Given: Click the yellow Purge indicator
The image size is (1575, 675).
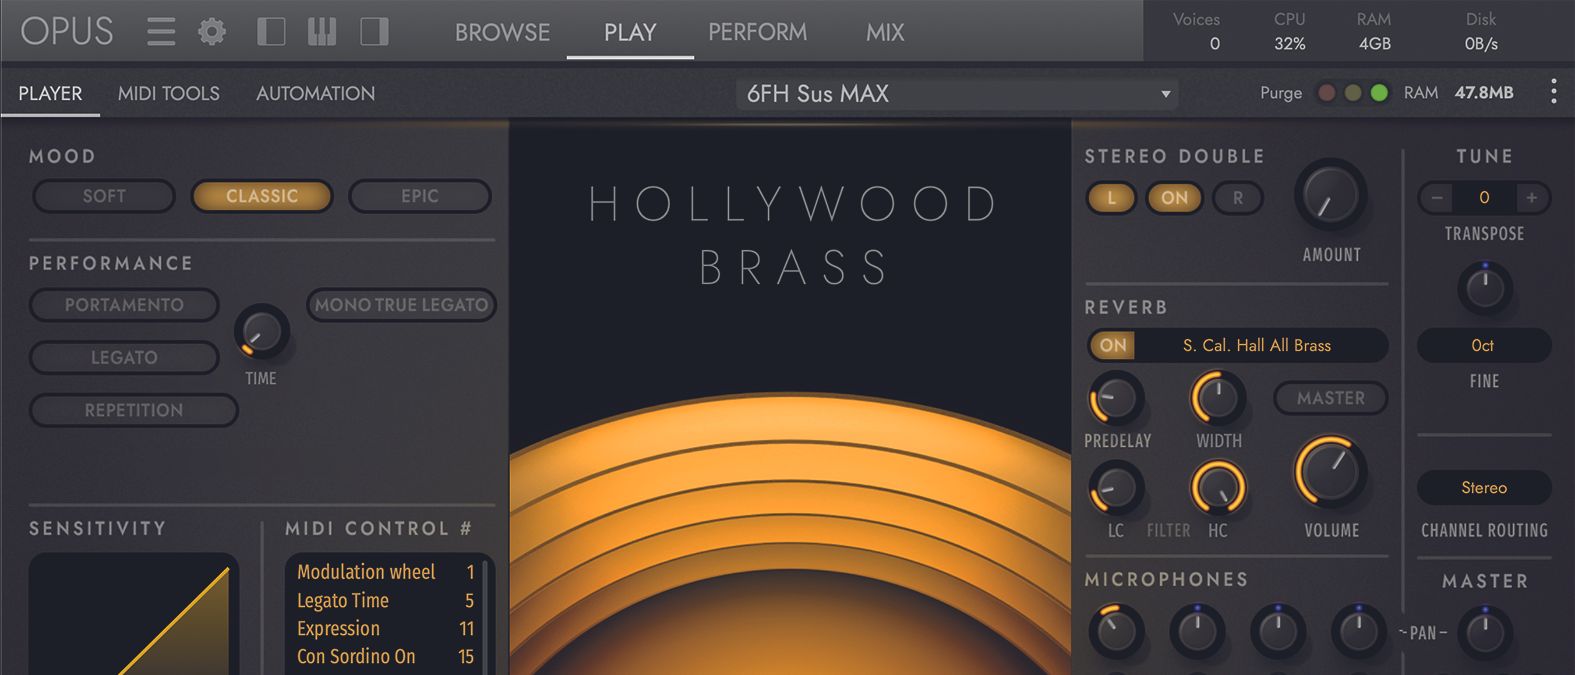Looking at the screenshot, I should 1353,93.
